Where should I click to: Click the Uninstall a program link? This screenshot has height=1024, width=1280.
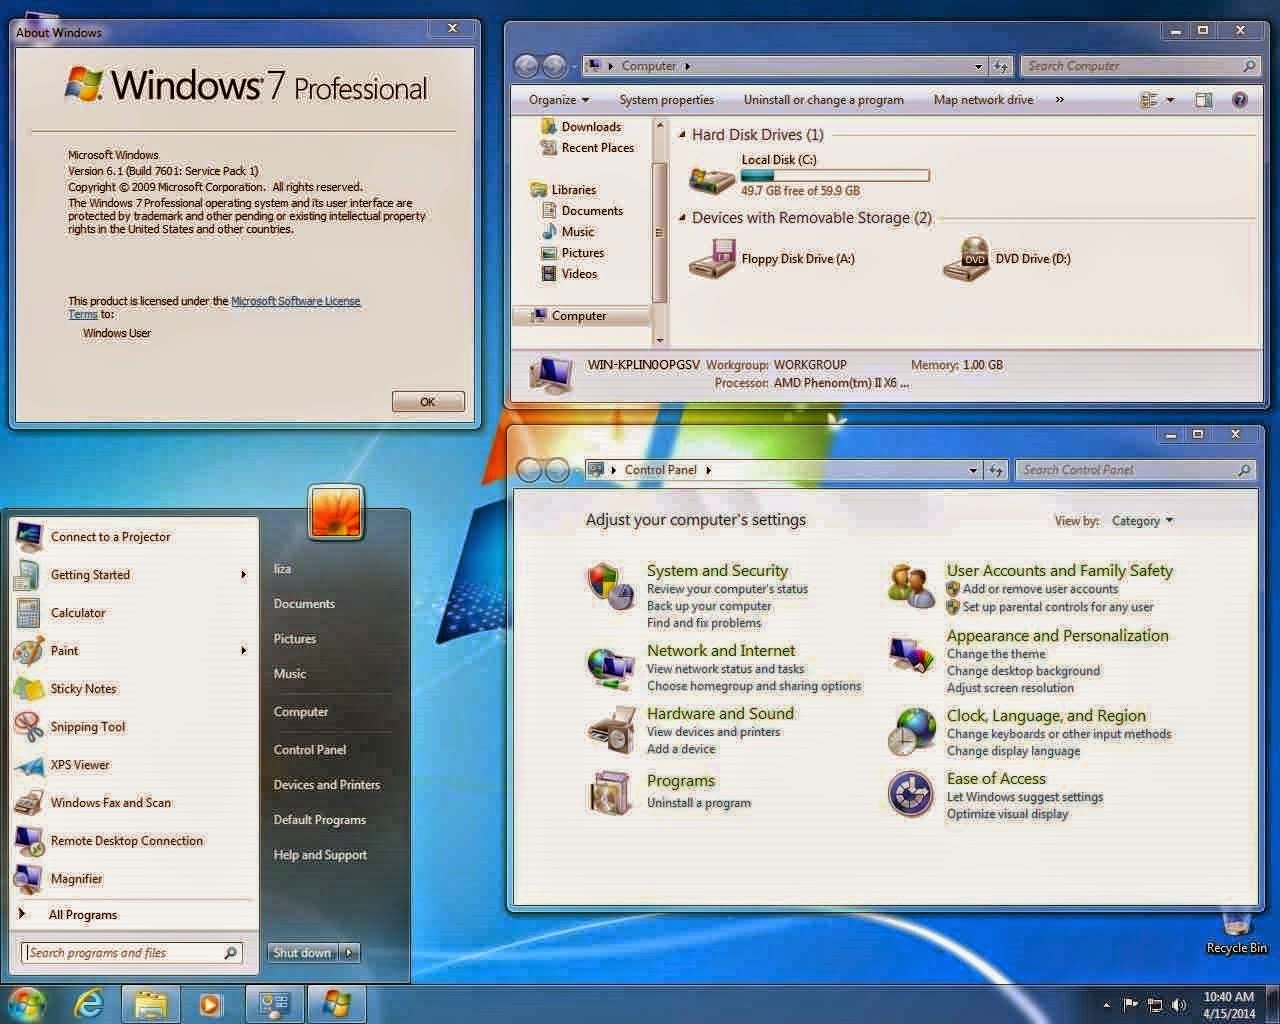698,803
